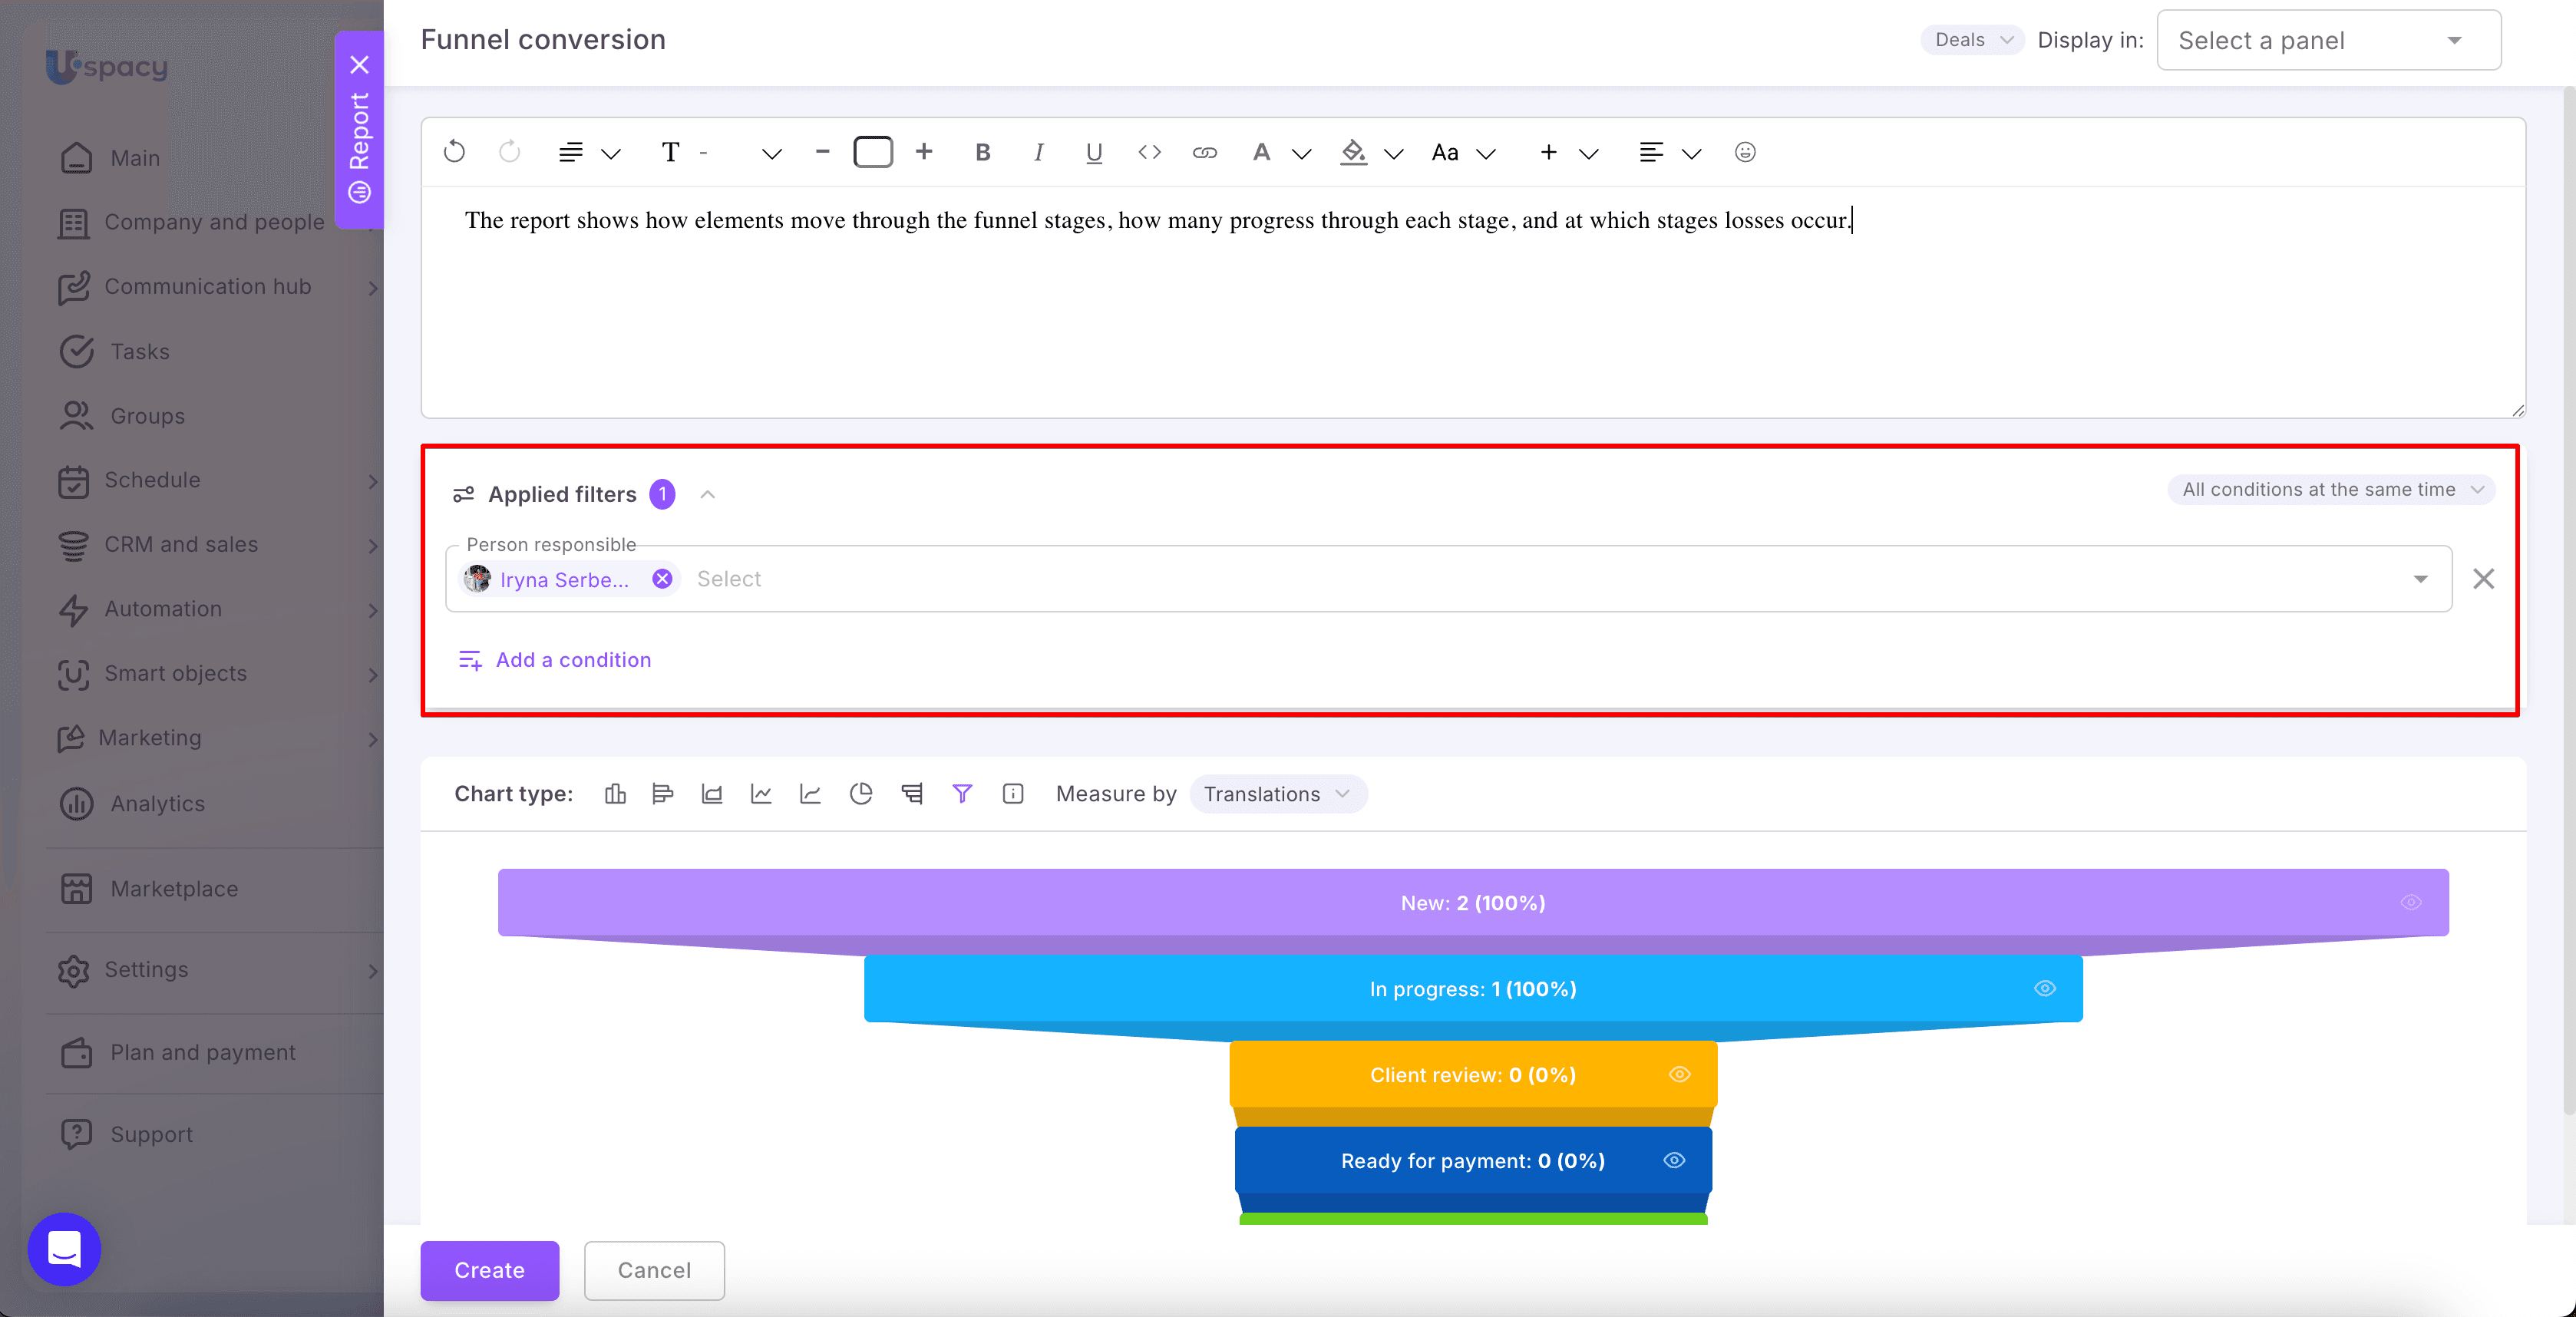
Task: Click the Create button
Action: [489, 1270]
